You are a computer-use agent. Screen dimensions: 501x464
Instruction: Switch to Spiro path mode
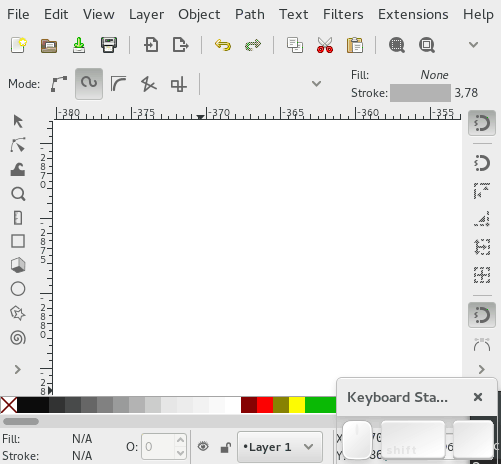click(89, 84)
